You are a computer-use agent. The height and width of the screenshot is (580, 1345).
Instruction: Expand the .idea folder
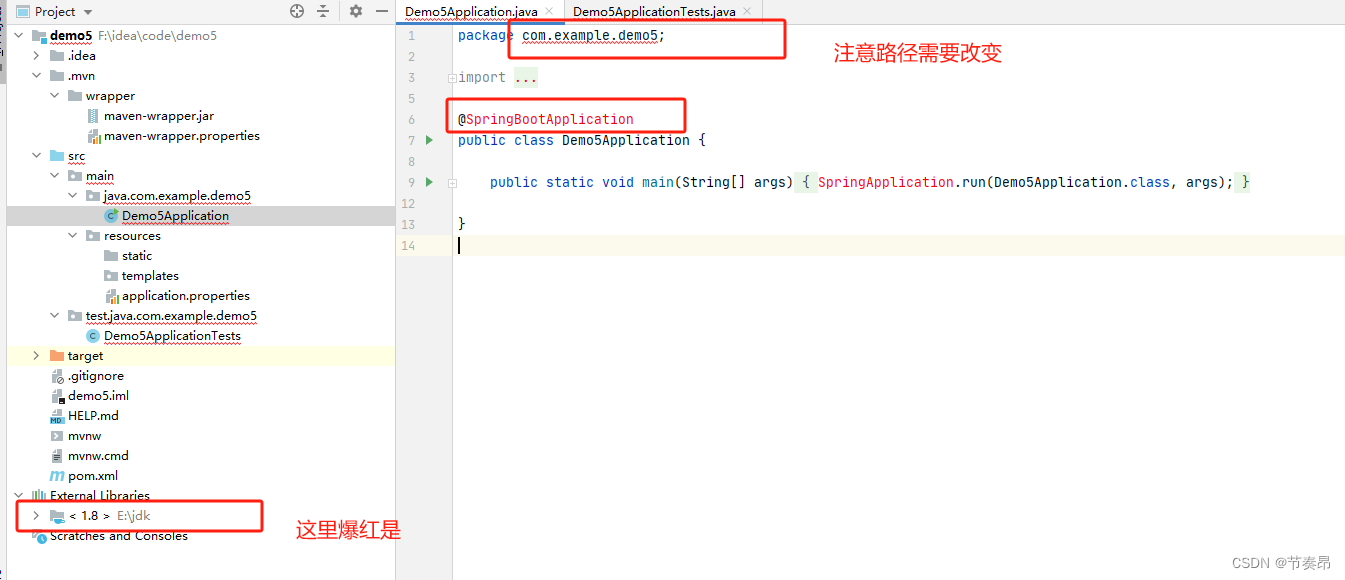(37, 56)
